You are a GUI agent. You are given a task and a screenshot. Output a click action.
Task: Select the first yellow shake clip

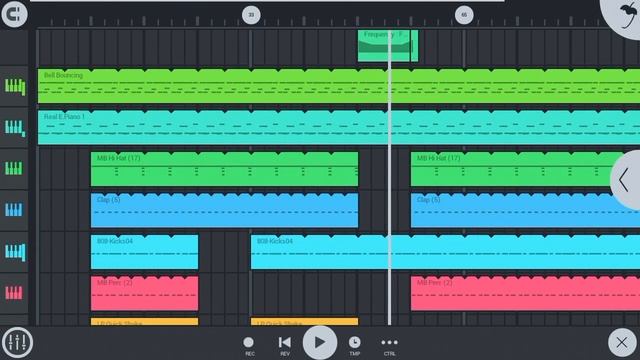[144, 322]
